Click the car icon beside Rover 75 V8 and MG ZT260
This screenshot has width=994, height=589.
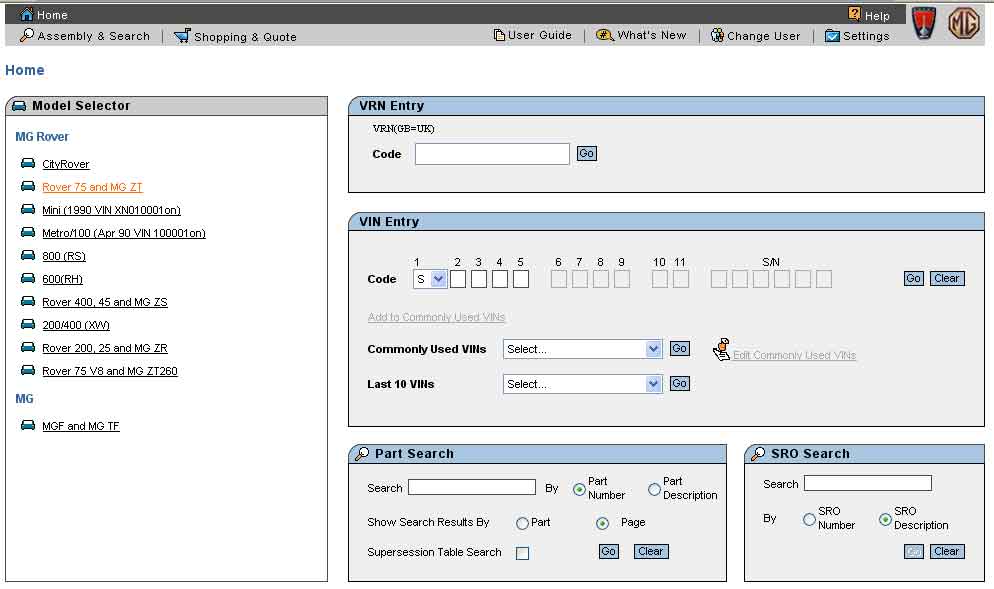pos(28,370)
